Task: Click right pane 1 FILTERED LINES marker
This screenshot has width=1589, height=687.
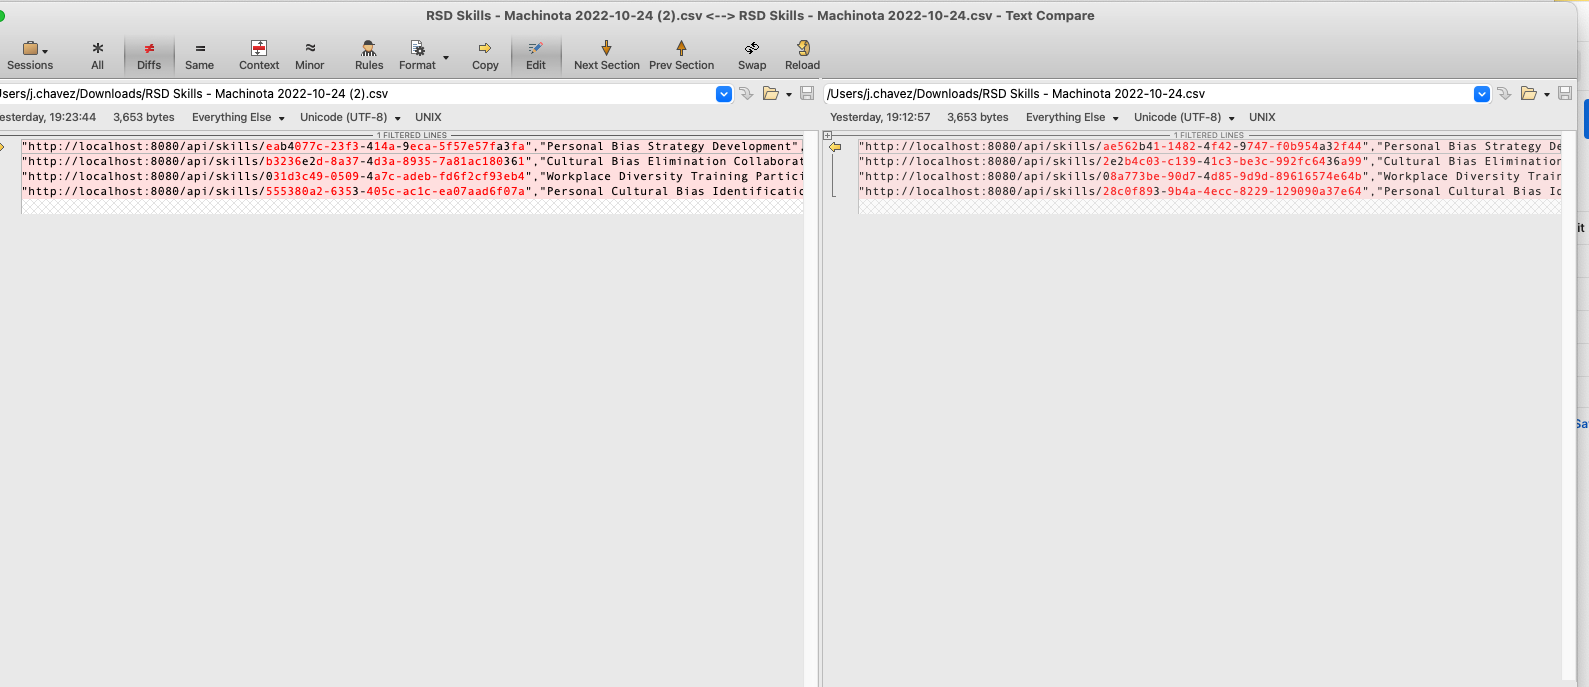Action: pos(1209,135)
